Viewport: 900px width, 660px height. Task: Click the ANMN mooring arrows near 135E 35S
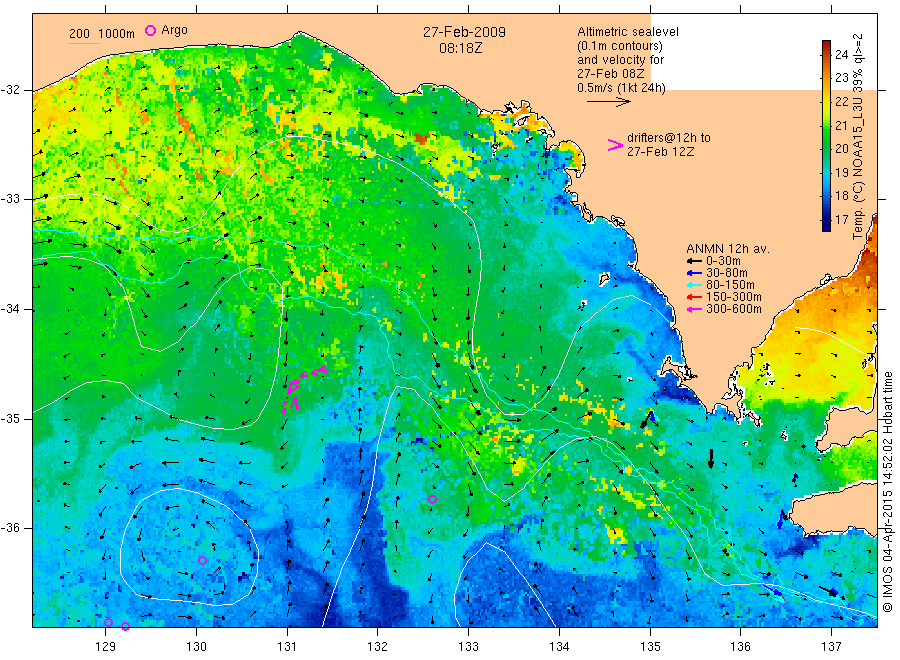tap(648, 418)
